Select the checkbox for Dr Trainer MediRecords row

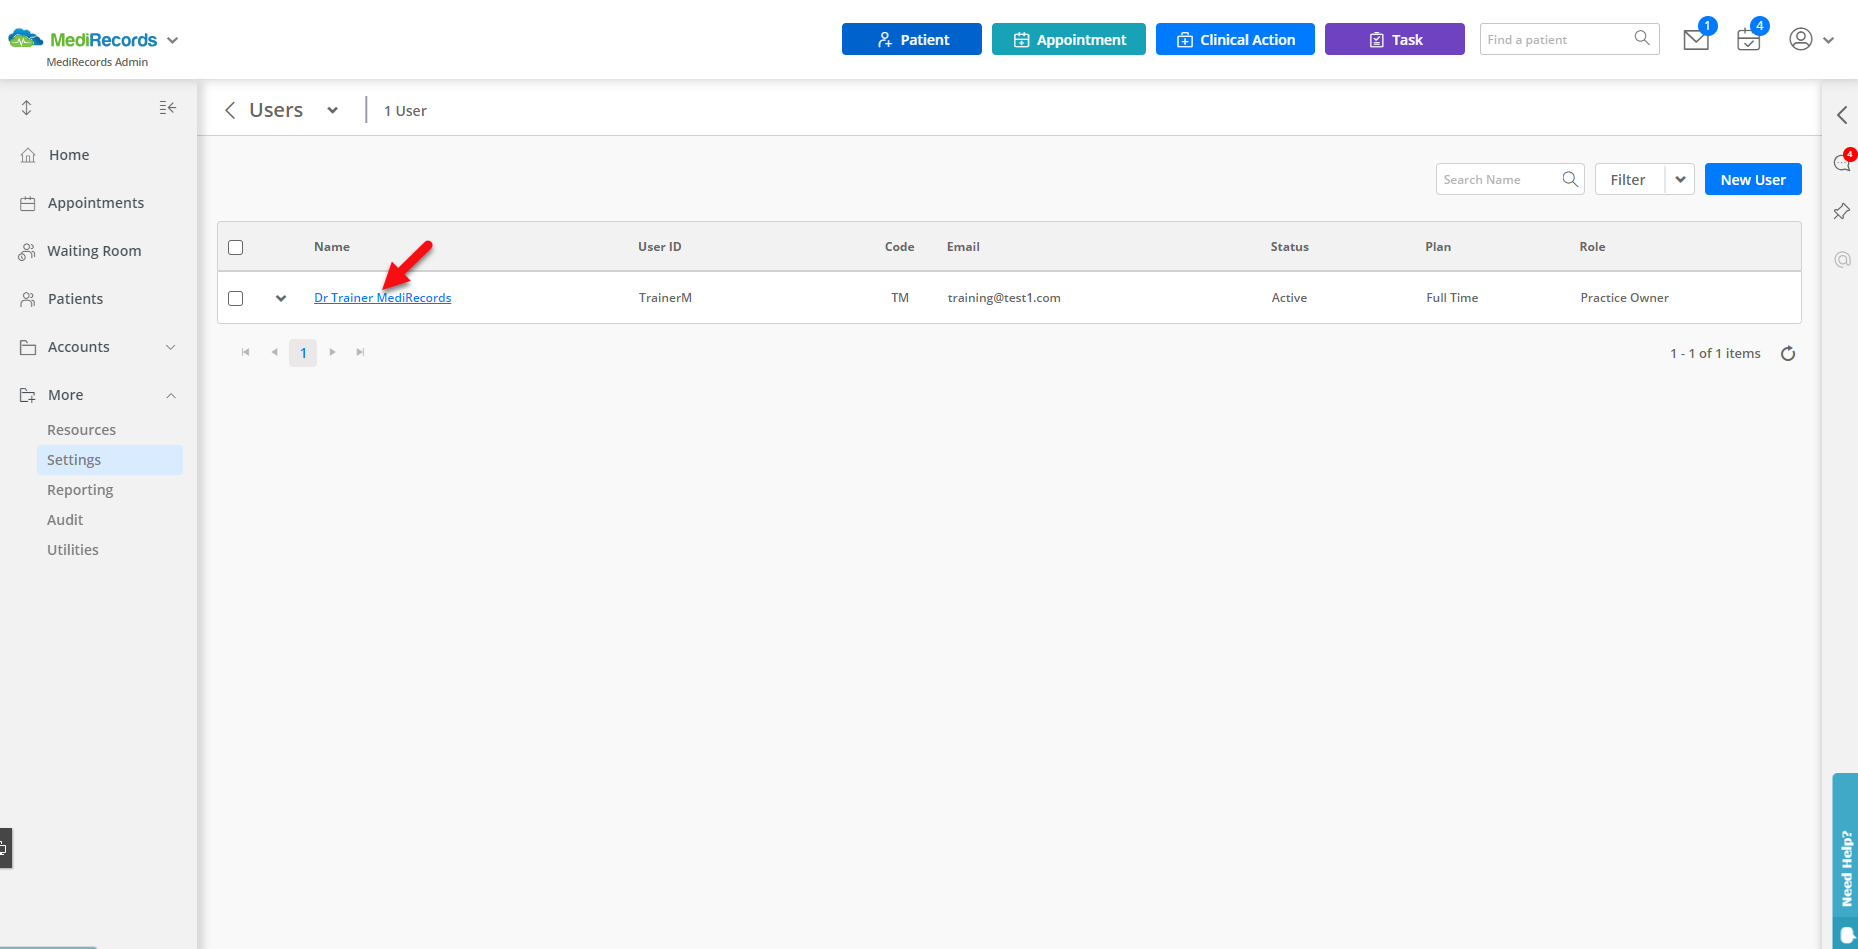236,297
